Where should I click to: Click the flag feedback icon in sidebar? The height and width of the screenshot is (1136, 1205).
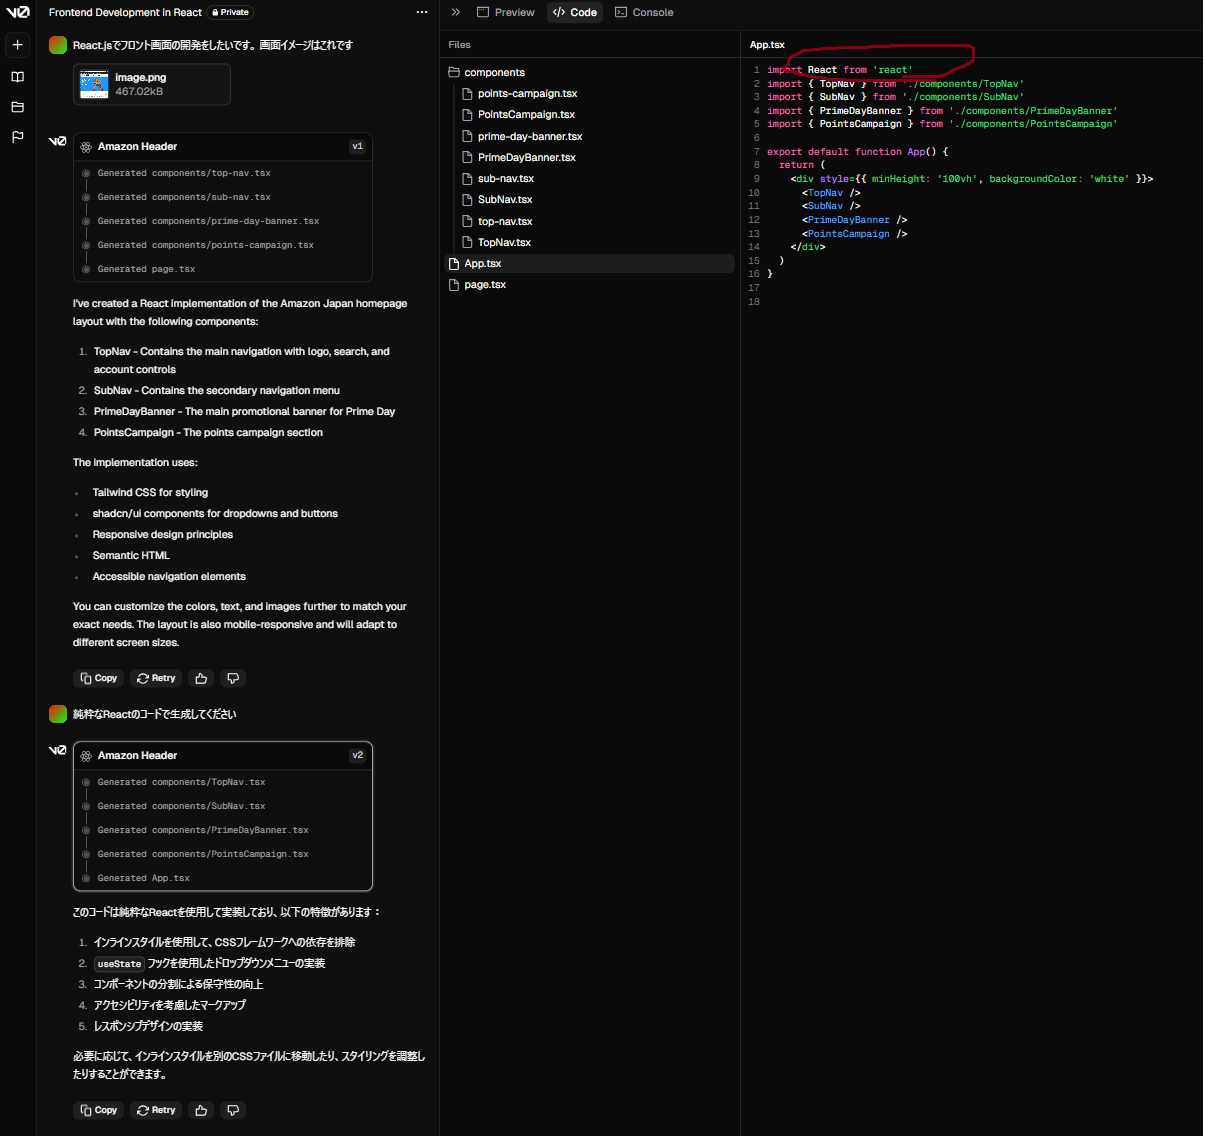pos(17,137)
